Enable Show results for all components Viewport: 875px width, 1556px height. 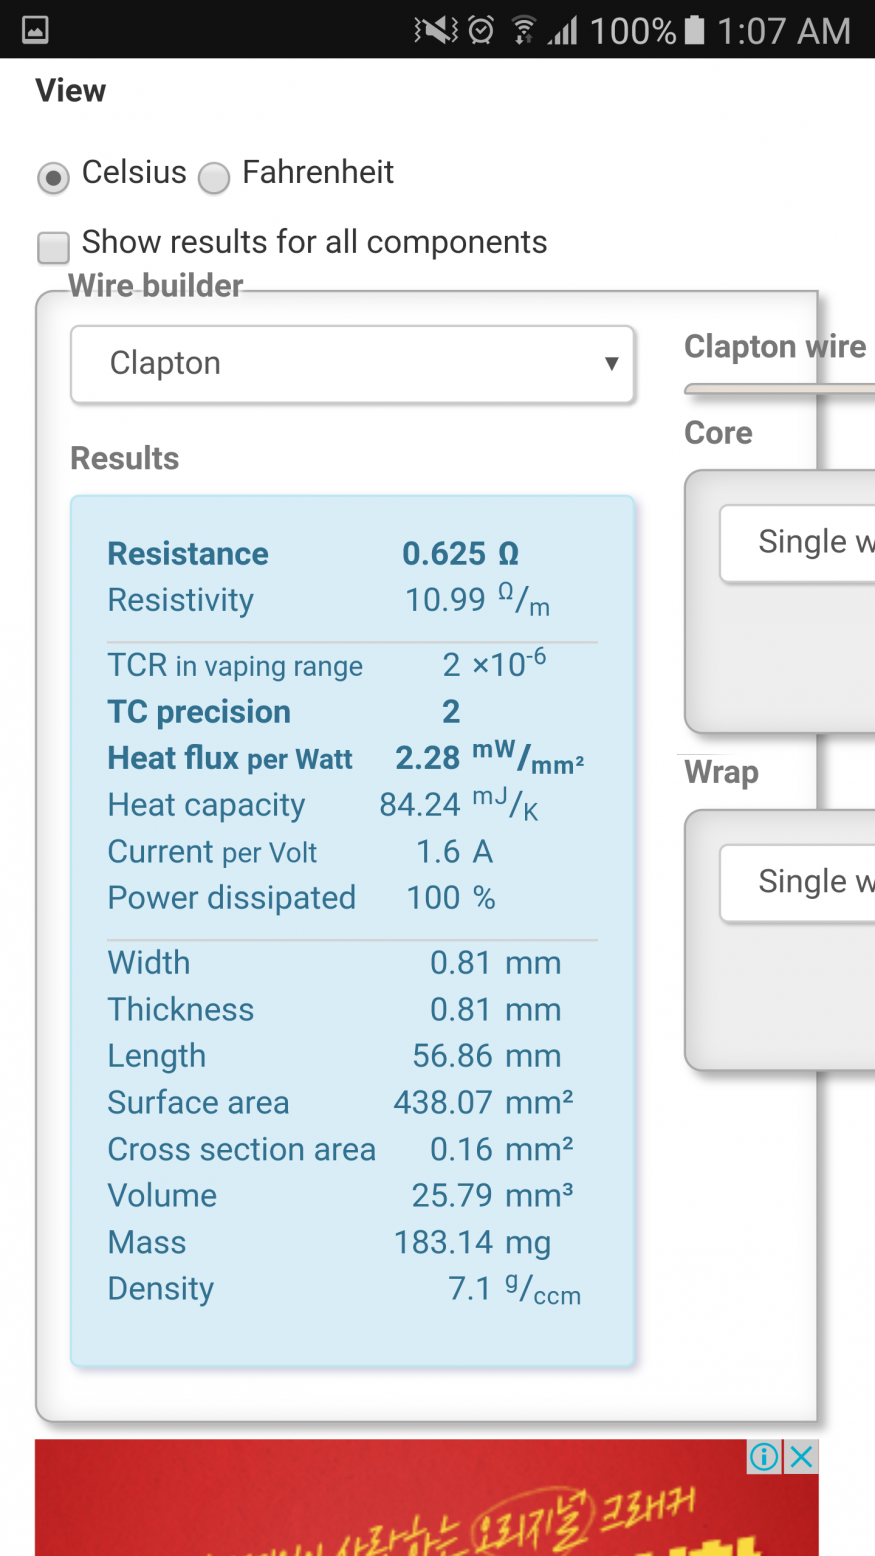pyautogui.click(x=53, y=246)
